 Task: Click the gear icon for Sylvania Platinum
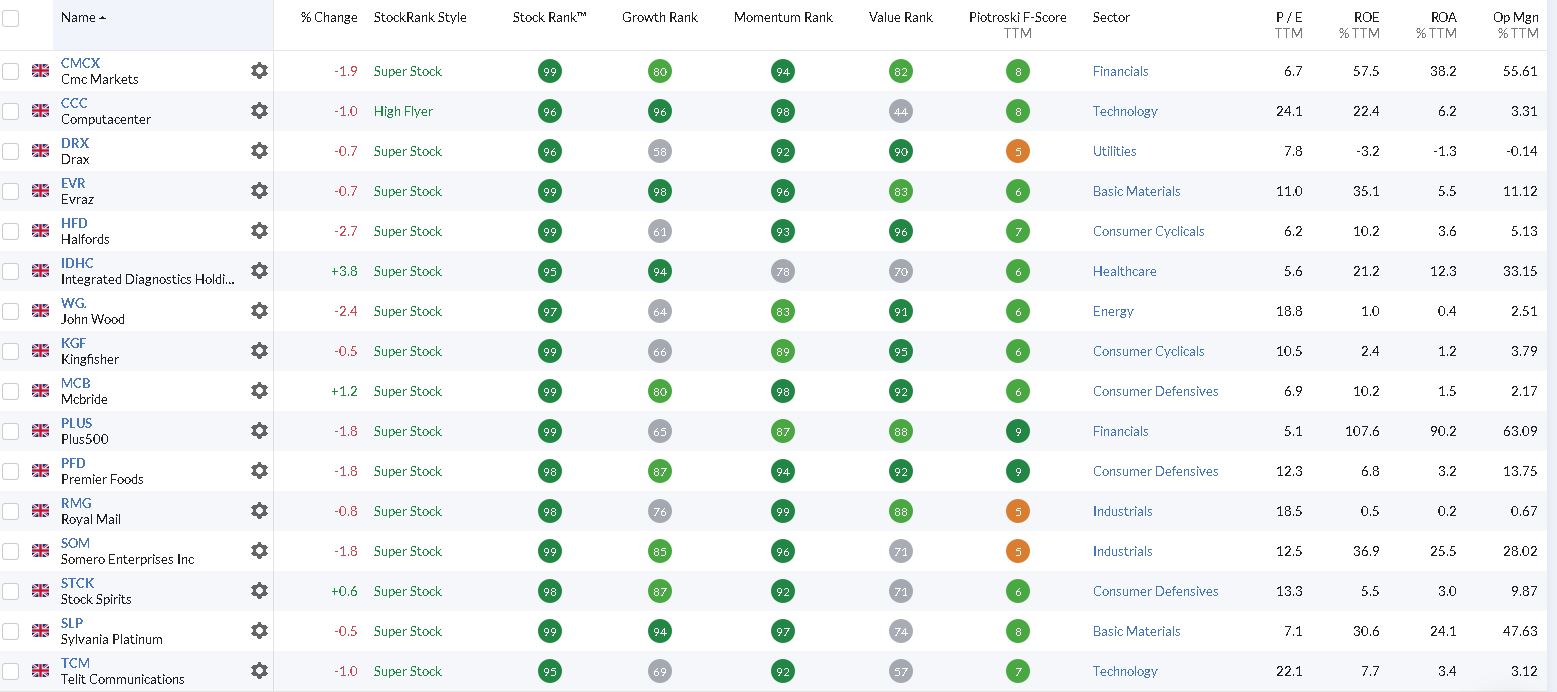[259, 631]
